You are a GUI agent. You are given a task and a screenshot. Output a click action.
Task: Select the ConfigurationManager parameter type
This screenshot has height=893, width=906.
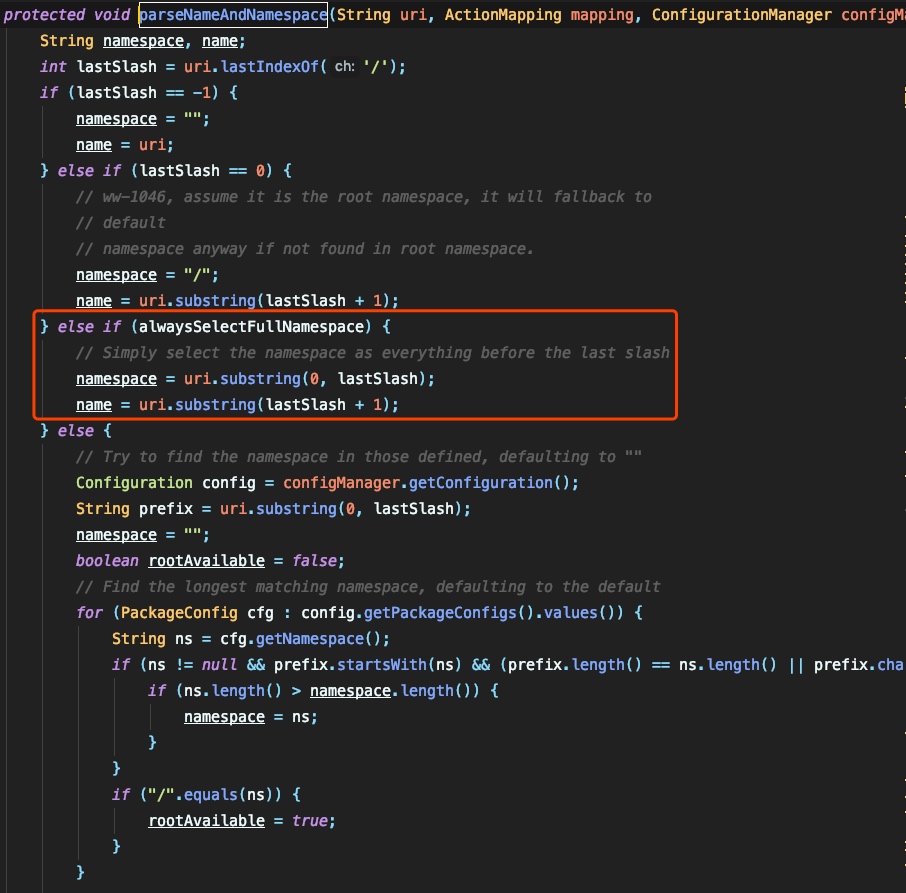click(744, 14)
